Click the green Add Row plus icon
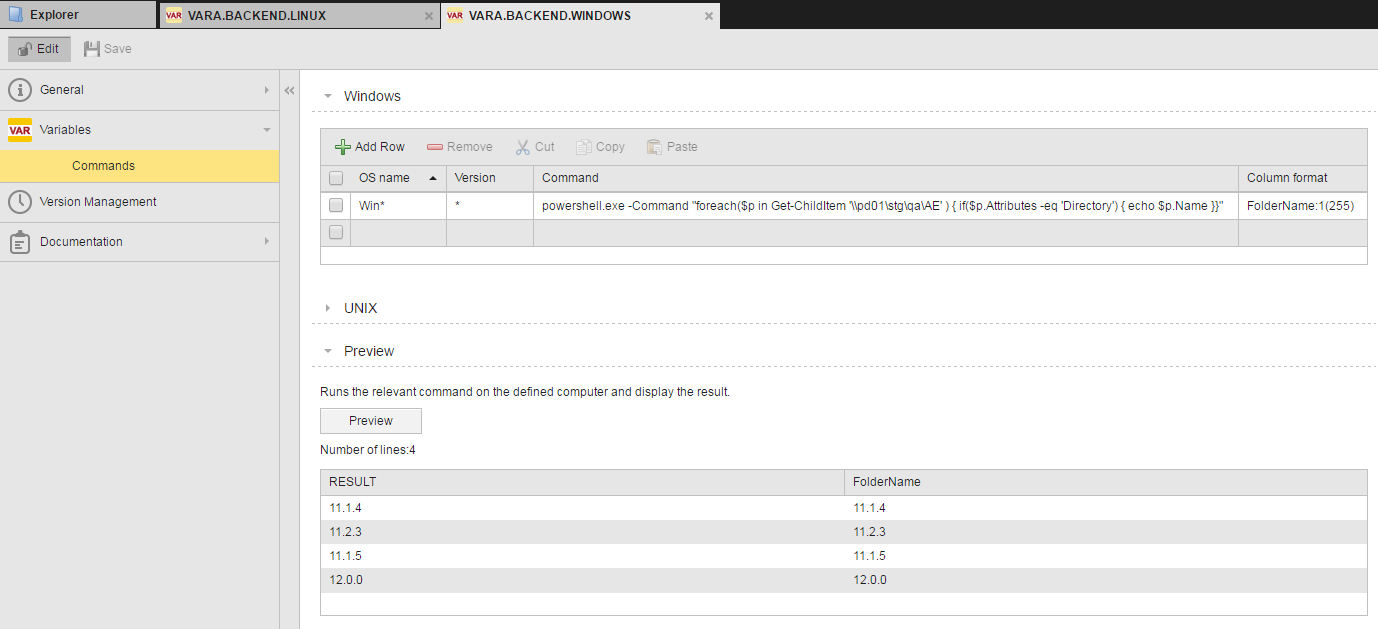This screenshot has width=1378, height=629. click(x=343, y=147)
